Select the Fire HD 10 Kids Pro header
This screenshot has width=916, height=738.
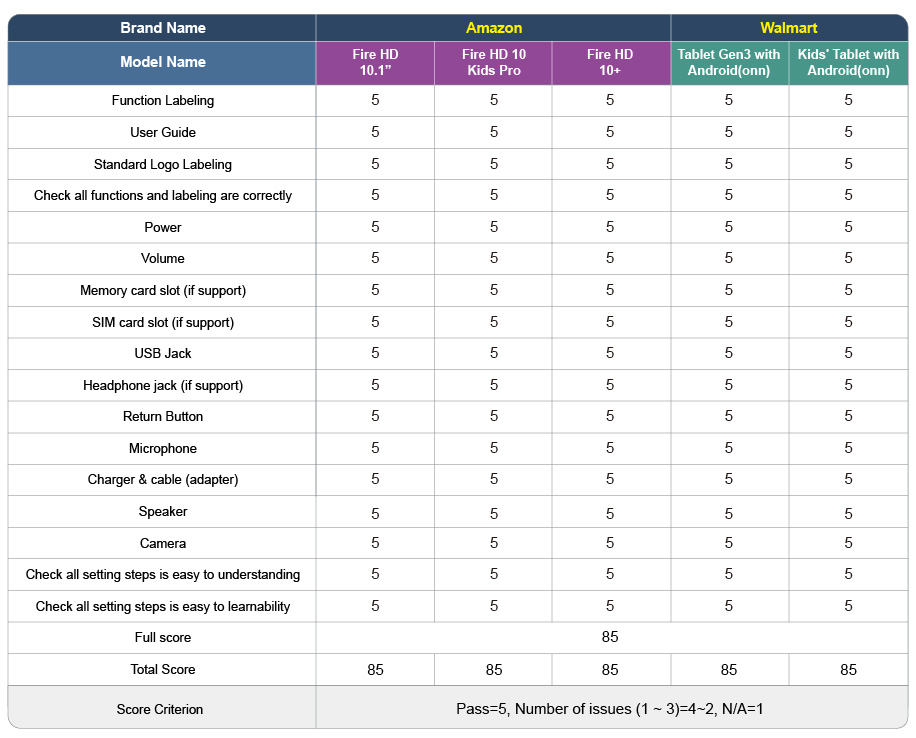[x=494, y=63]
